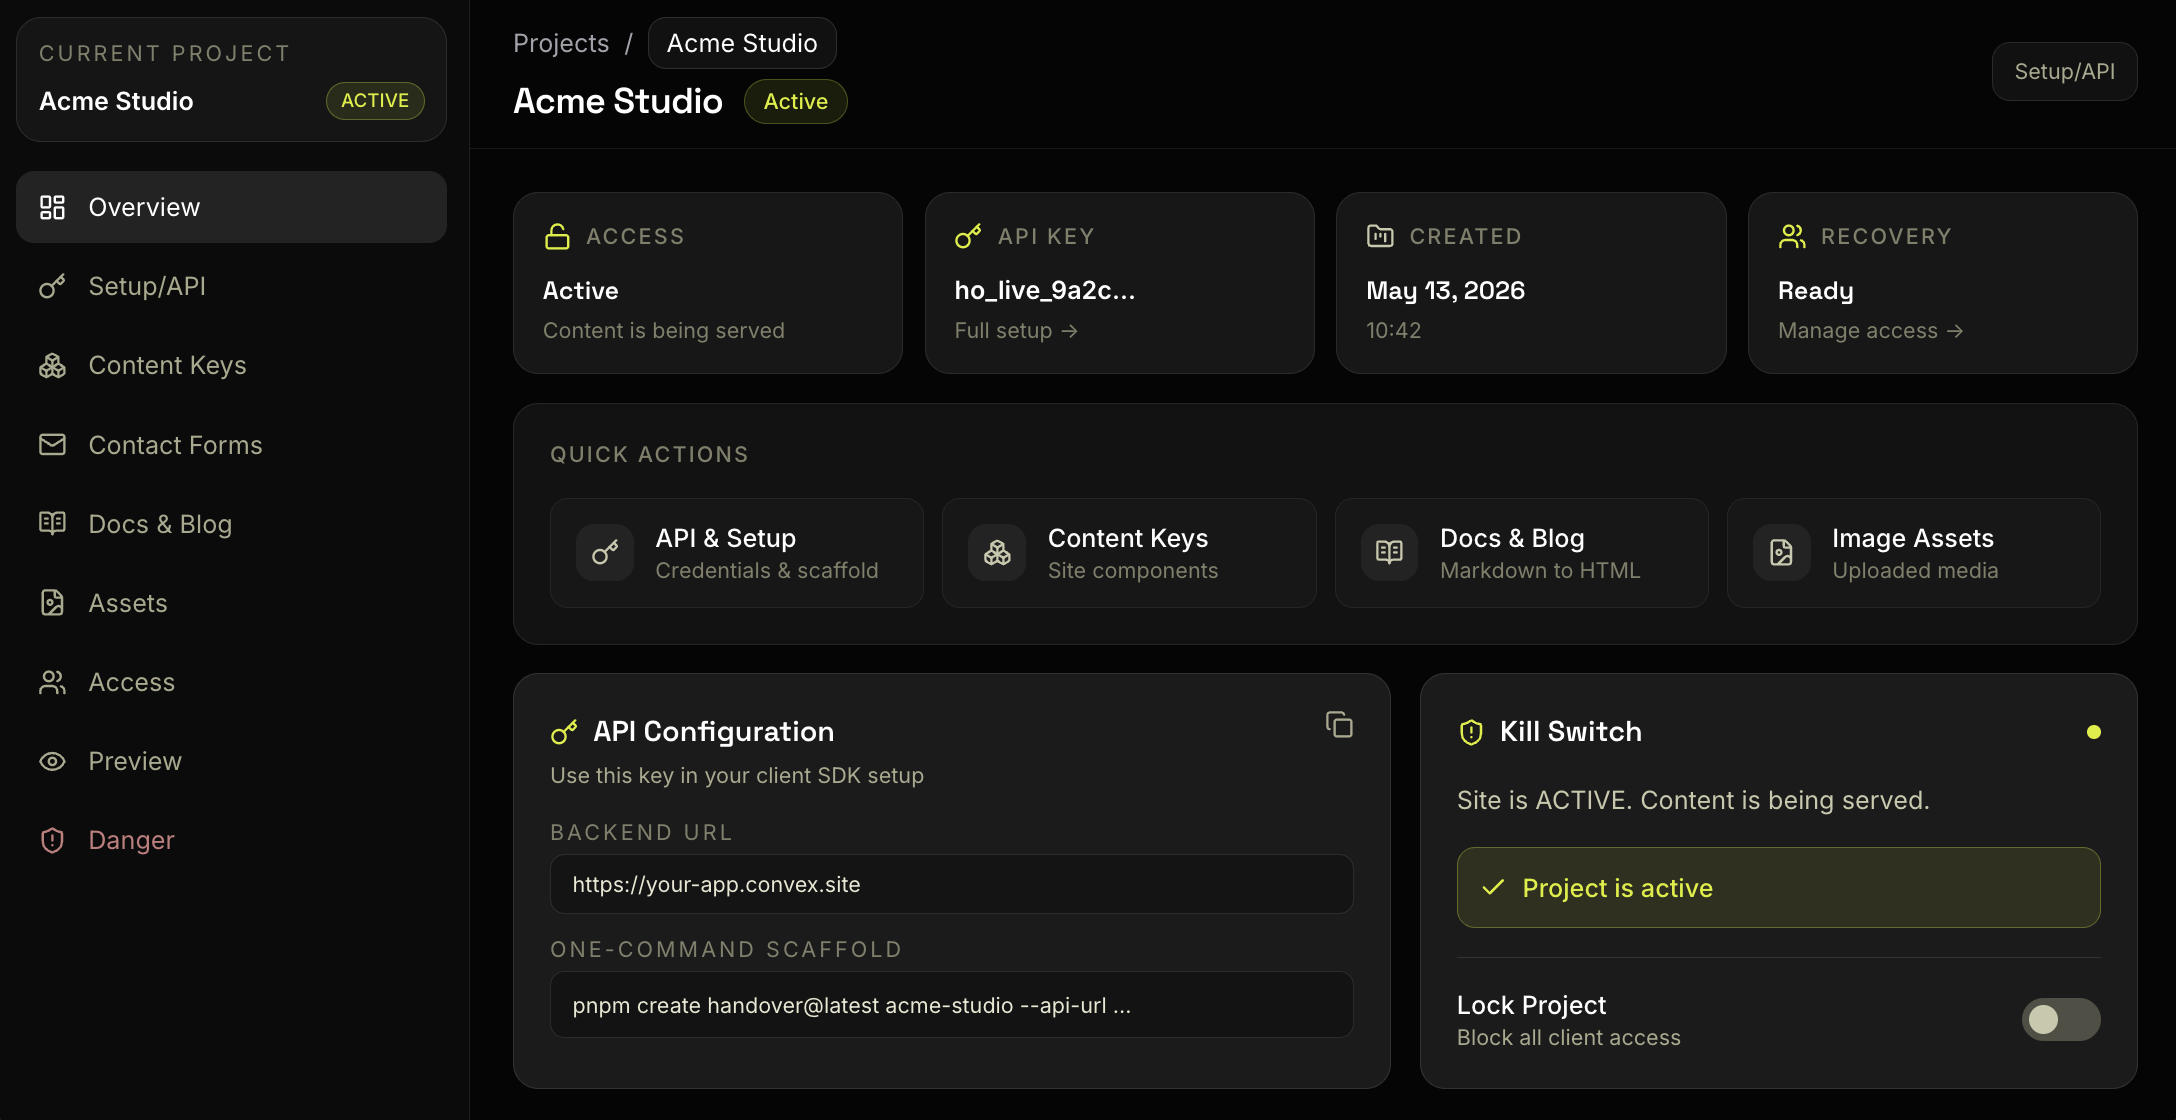
Task: Click the Contact Forms envelope icon
Action: click(52, 445)
